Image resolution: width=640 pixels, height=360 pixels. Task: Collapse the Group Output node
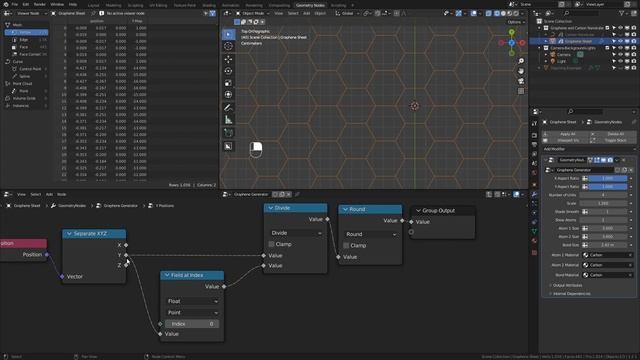tap(418, 211)
